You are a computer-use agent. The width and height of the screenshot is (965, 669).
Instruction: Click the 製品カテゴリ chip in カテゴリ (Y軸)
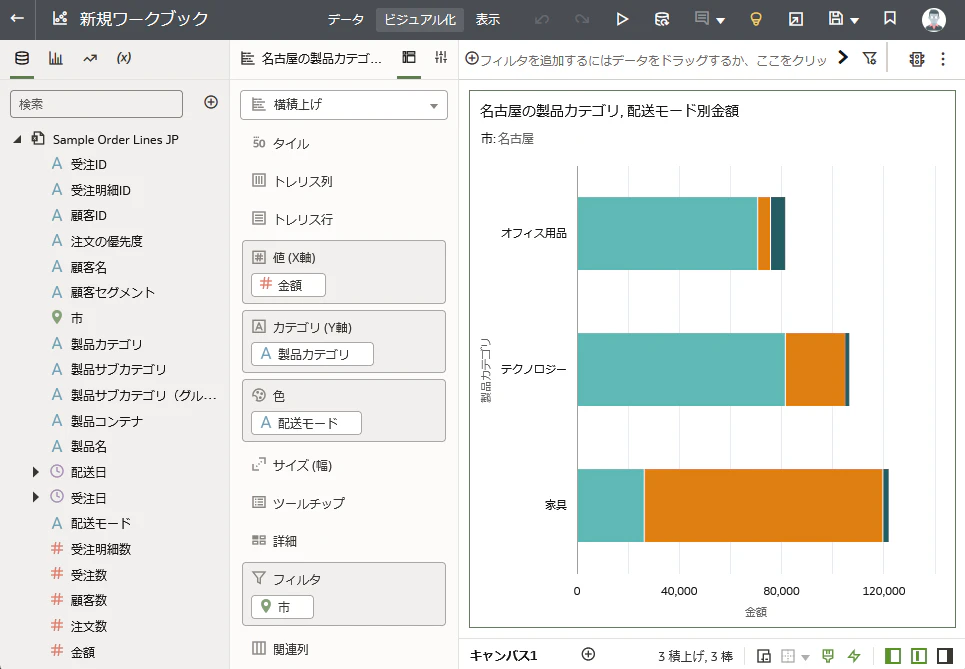click(x=312, y=354)
